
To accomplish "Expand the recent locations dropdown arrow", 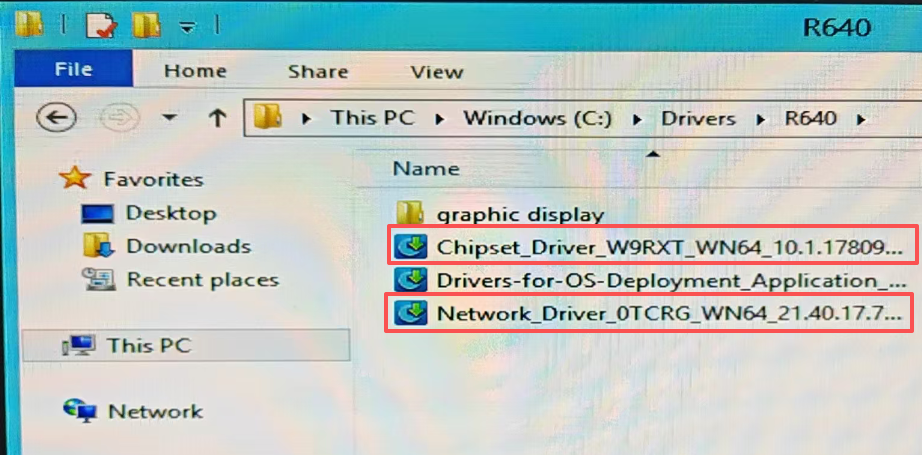I will (169, 118).
